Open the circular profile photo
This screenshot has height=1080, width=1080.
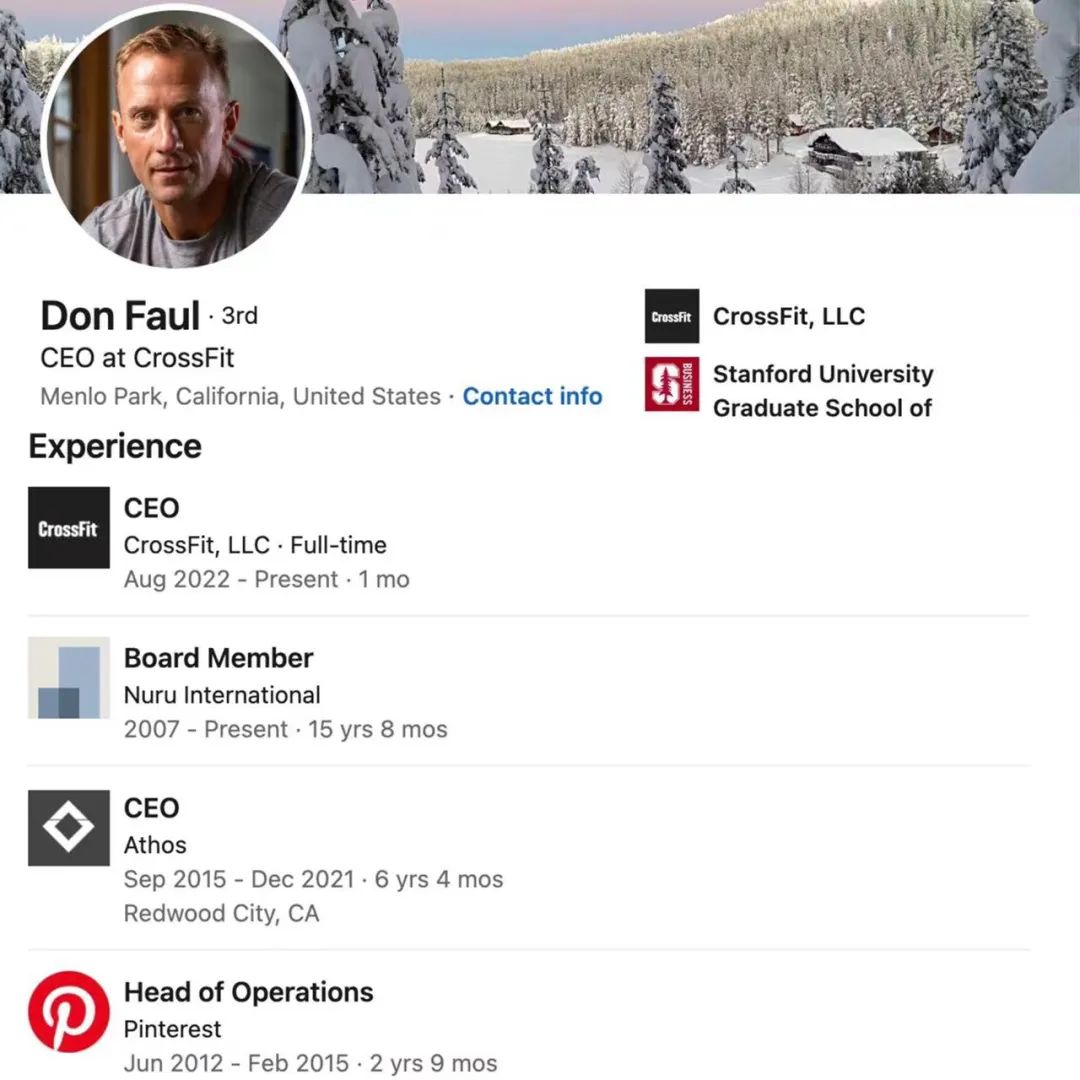pyautogui.click(x=176, y=138)
